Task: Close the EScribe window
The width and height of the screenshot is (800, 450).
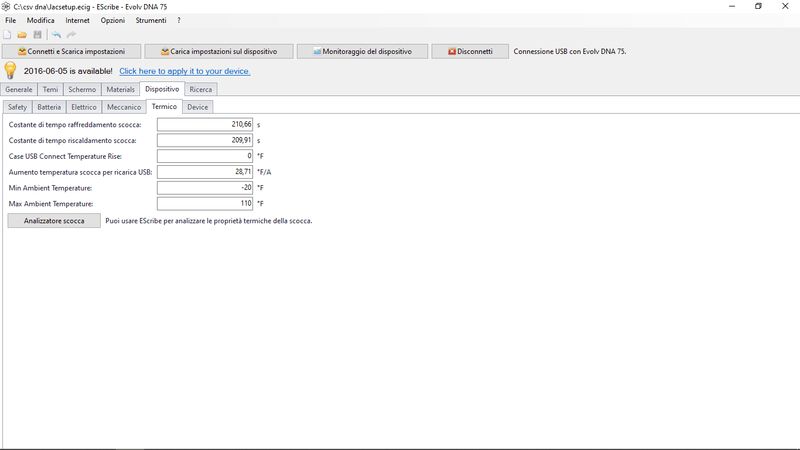Action: point(785,7)
